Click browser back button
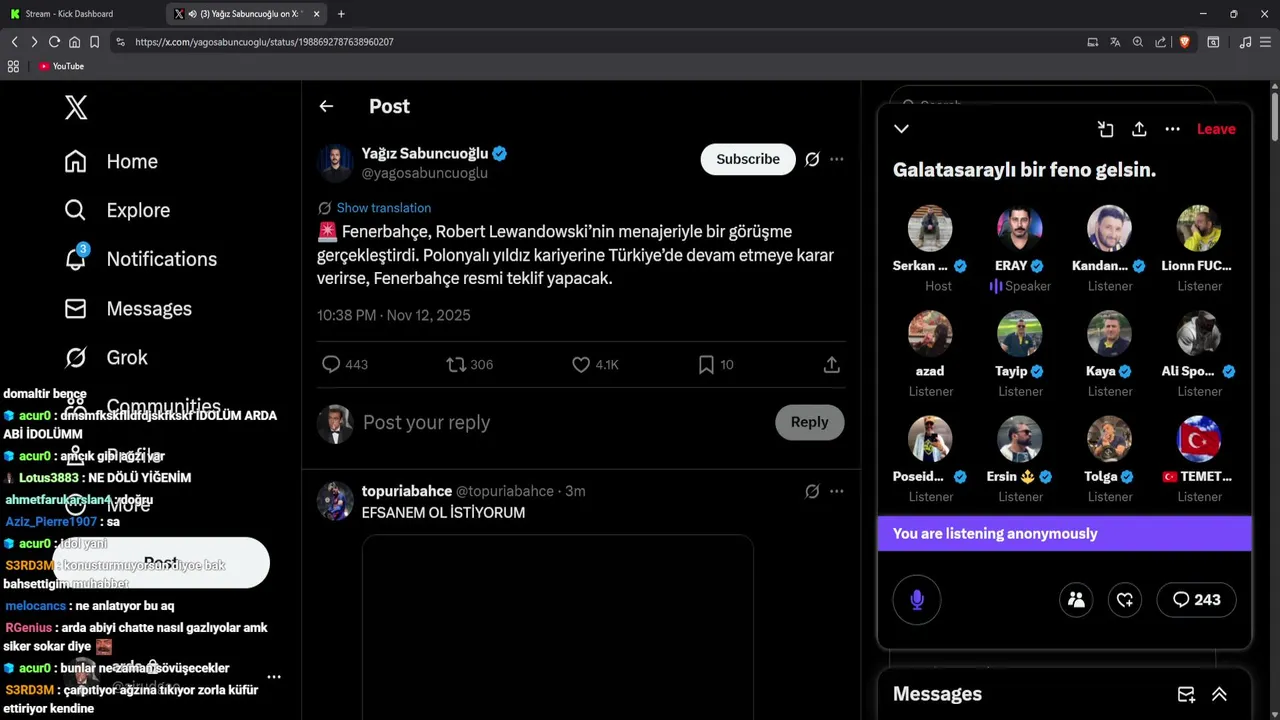Viewport: 1280px width, 720px height. pos(14,42)
